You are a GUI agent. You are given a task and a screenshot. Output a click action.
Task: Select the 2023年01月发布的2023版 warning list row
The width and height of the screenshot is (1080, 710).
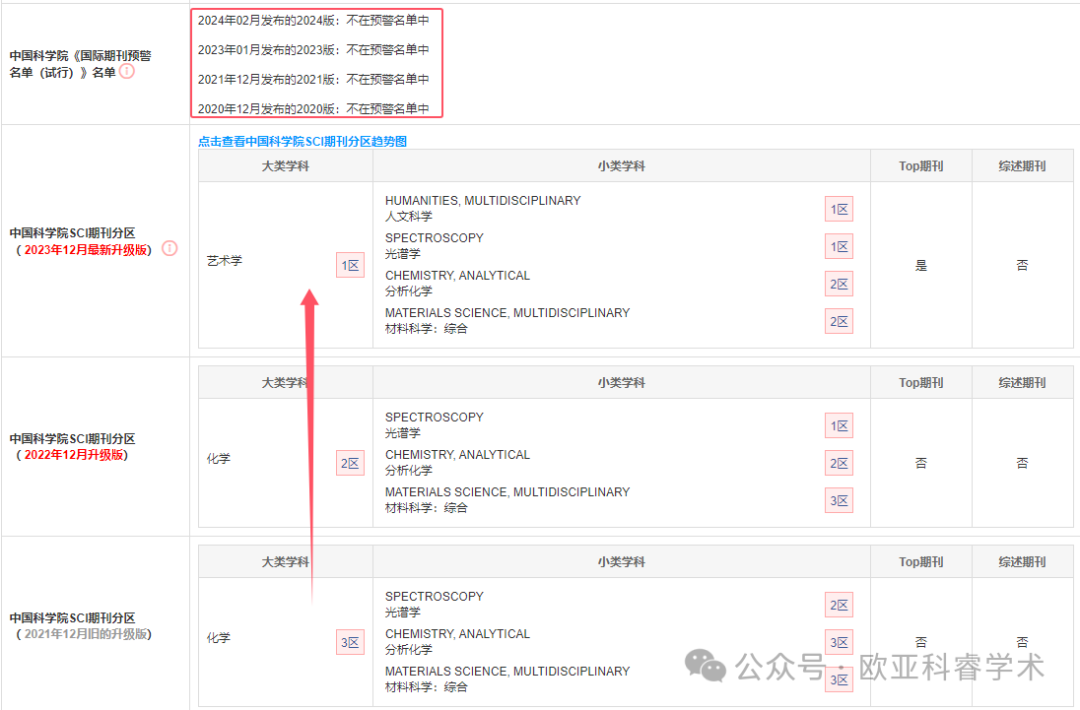[x=313, y=50]
